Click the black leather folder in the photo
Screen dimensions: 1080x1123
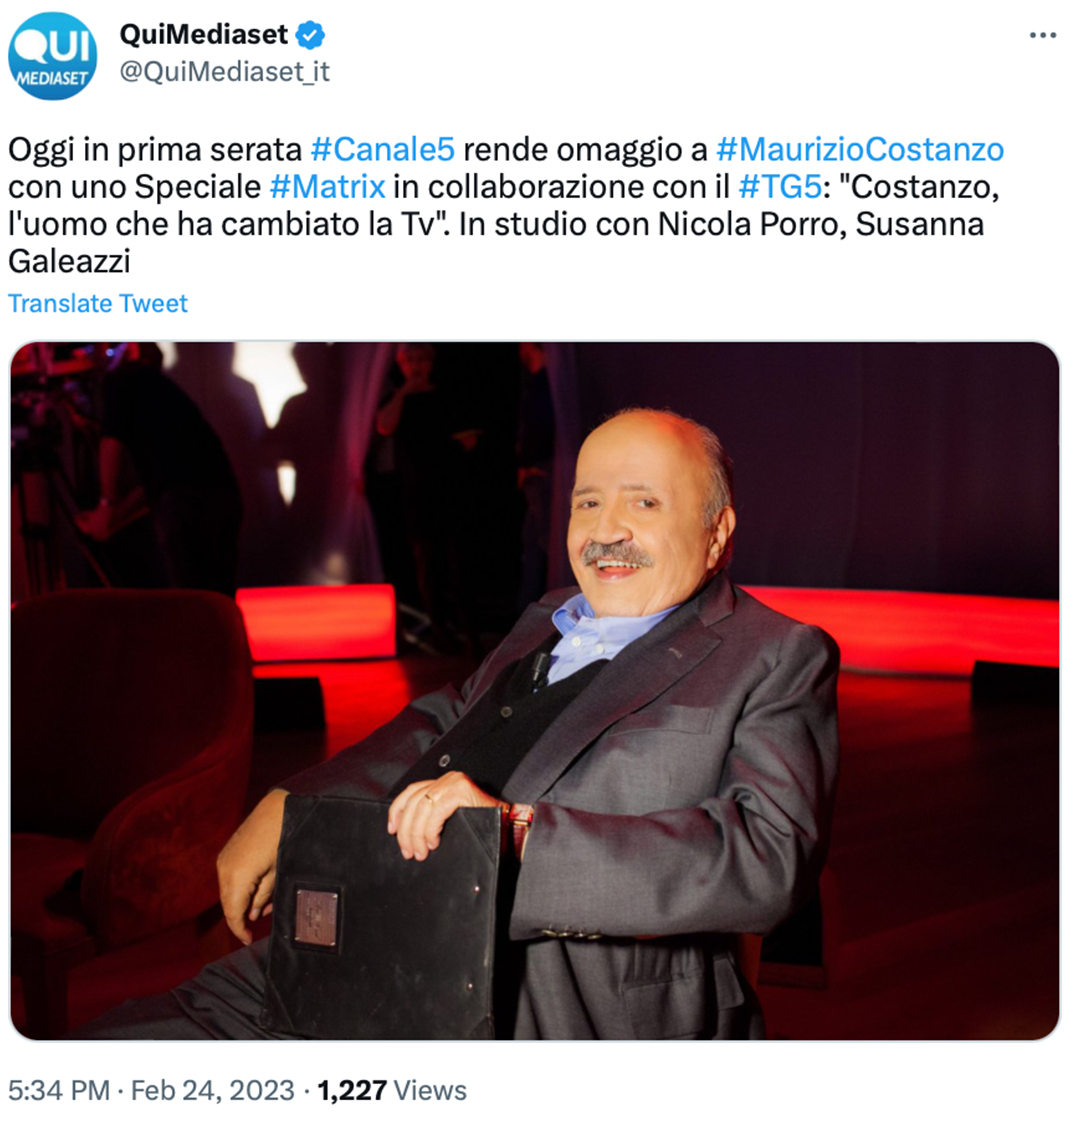[387, 917]
